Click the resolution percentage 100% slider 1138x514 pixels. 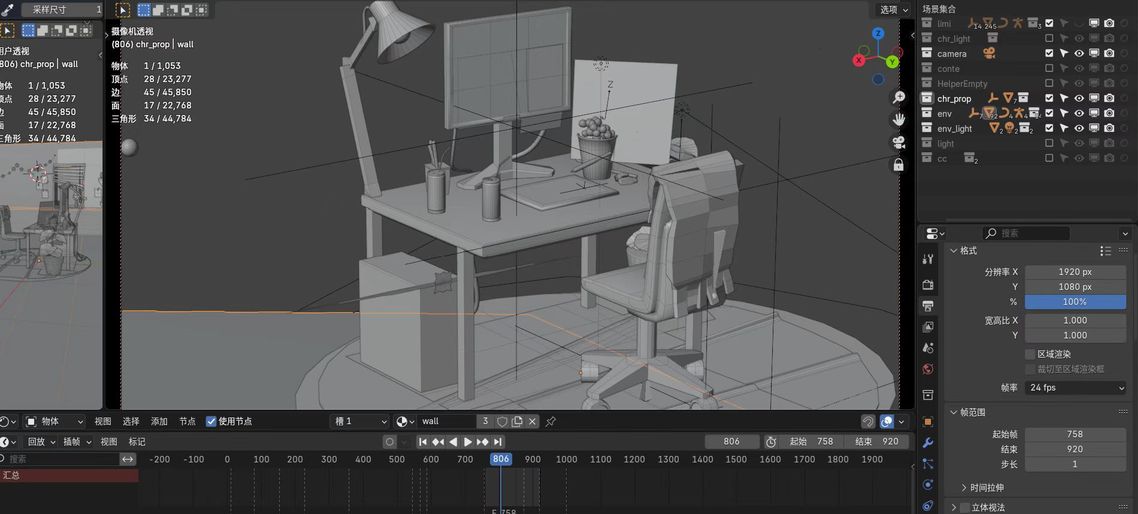[1075, 302]
